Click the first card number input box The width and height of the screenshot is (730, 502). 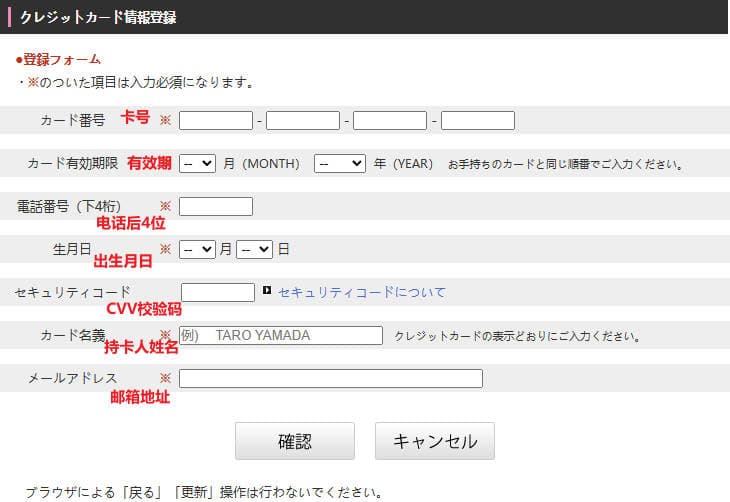point(216,121)
